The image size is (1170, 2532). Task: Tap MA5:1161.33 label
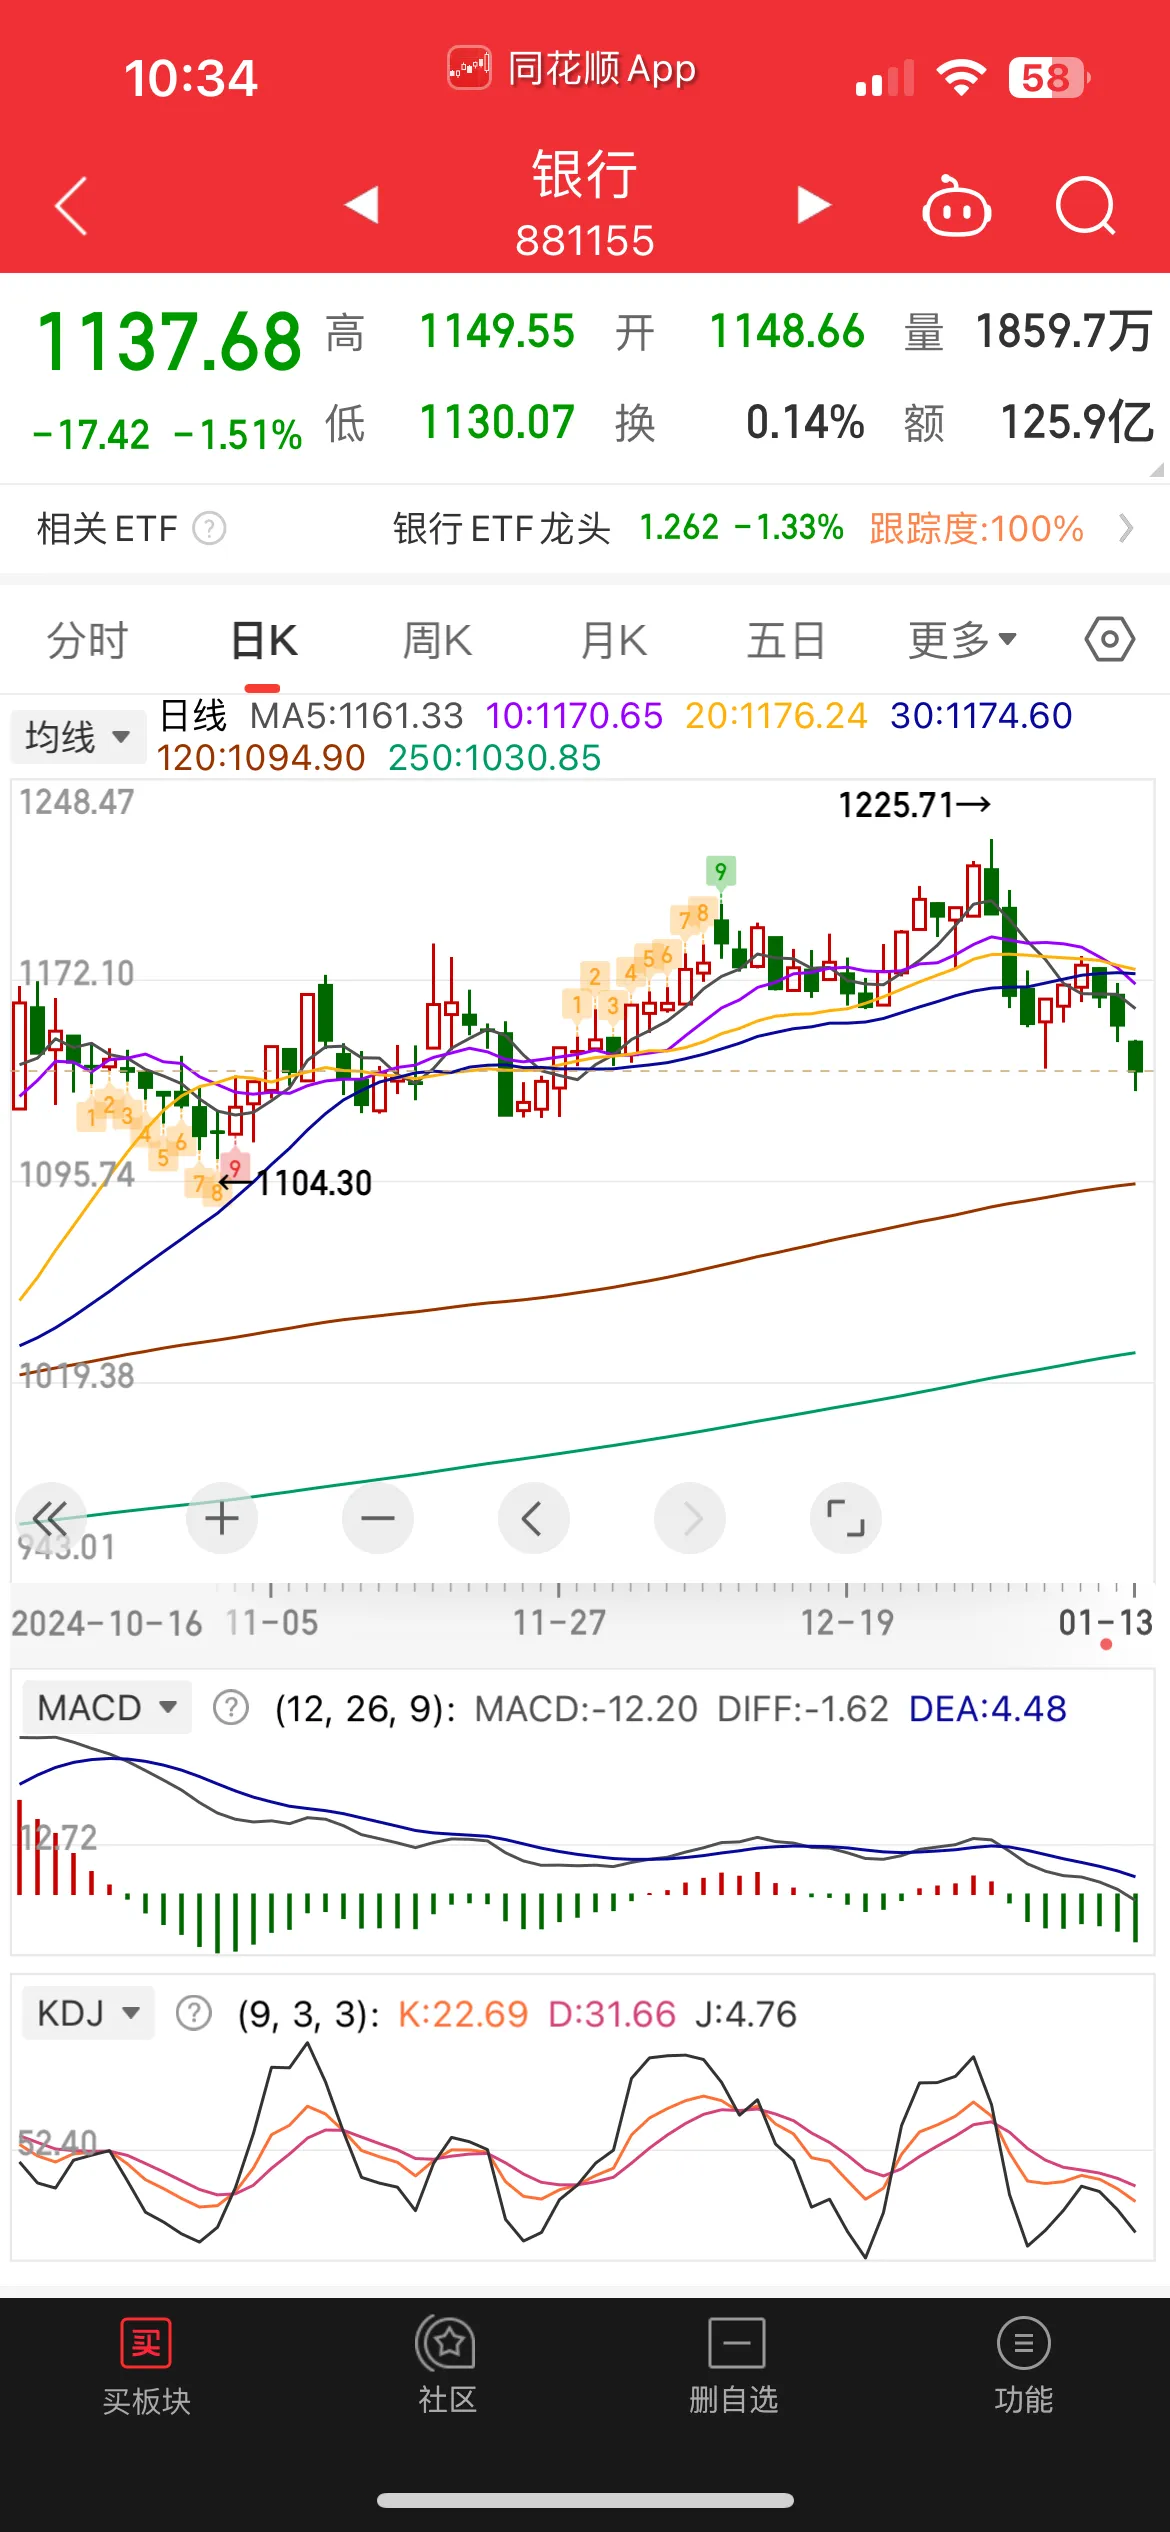pos(357,716)
